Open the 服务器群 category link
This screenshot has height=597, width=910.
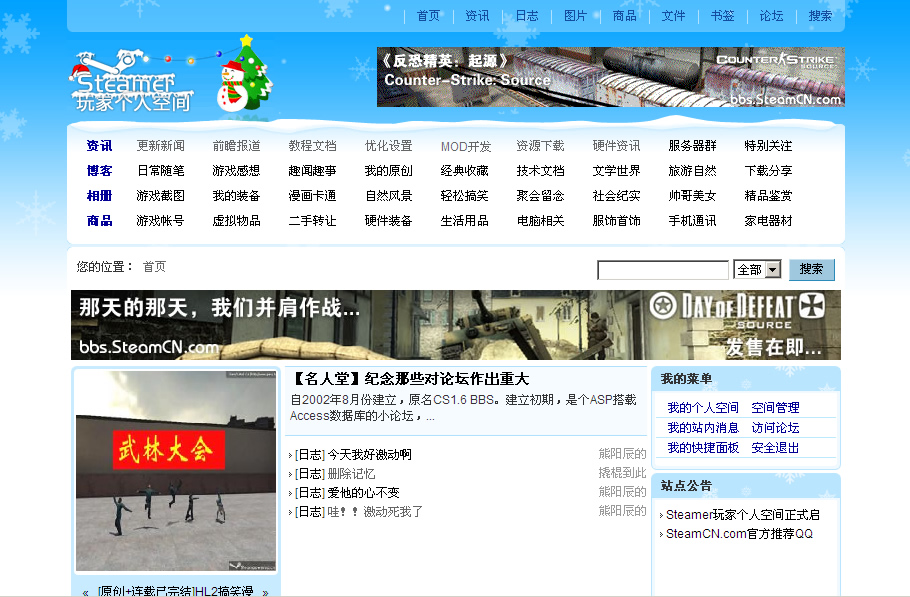coord(692,146)
